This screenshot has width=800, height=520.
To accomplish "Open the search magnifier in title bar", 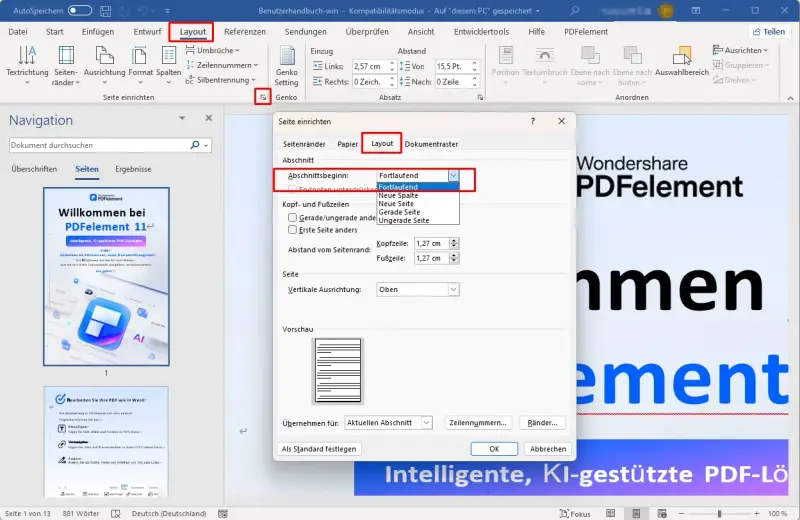I will (x=574, y=10).
